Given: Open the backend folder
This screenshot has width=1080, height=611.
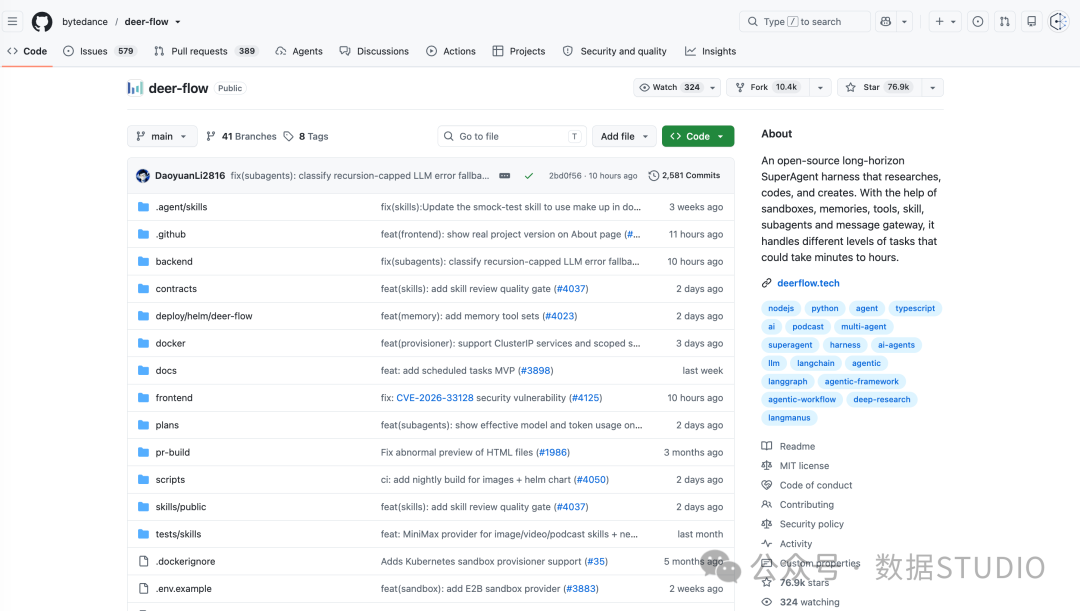Looking at the screenshot, I should [x=174, y=262].
